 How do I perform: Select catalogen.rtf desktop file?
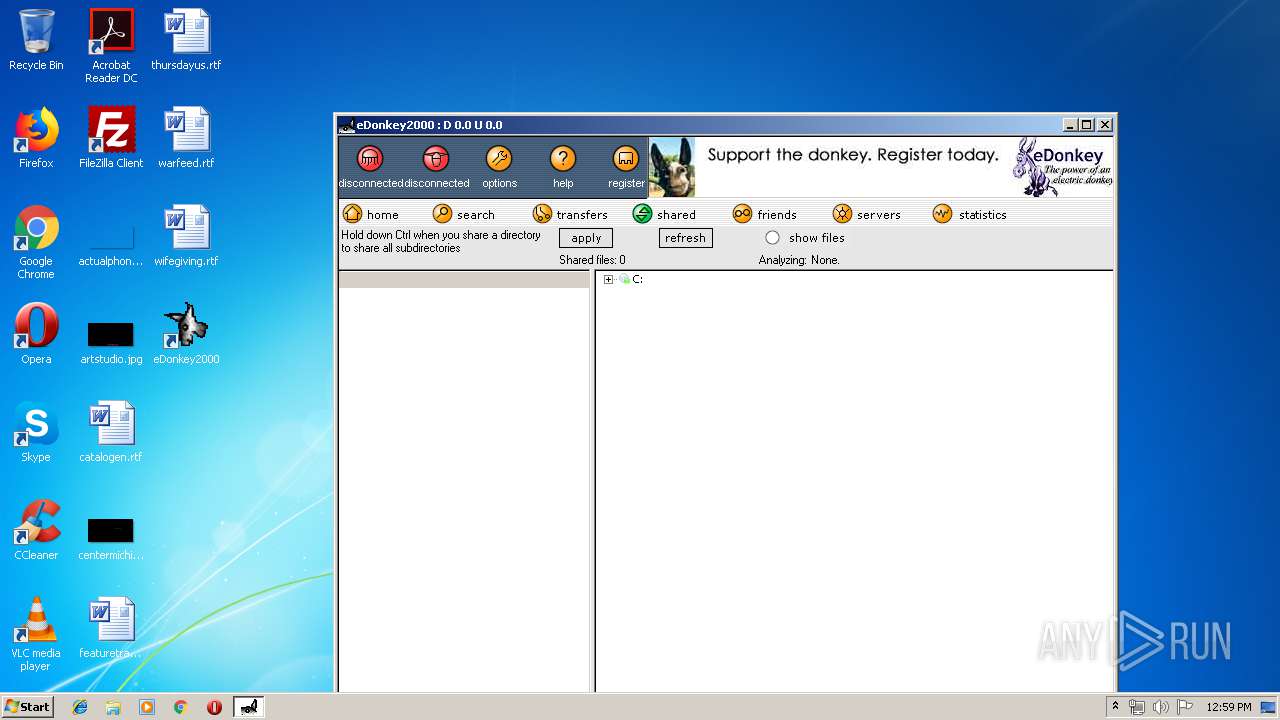coord(111,432)
